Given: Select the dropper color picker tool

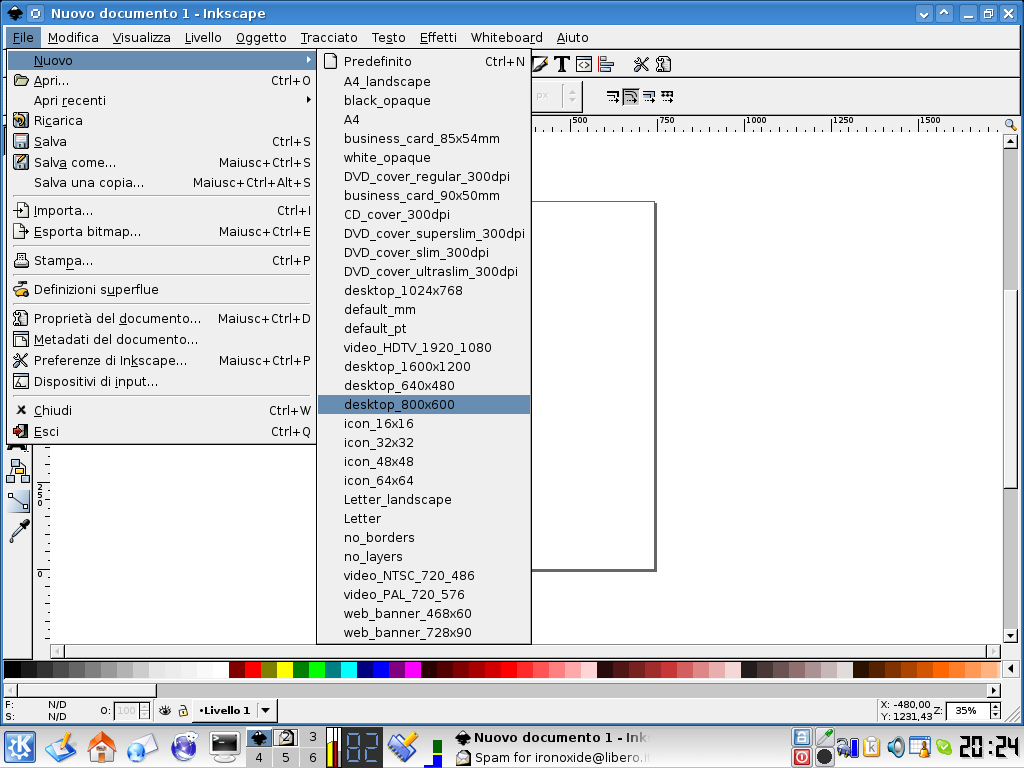Looking at the screenshot, I should [19, 531].
